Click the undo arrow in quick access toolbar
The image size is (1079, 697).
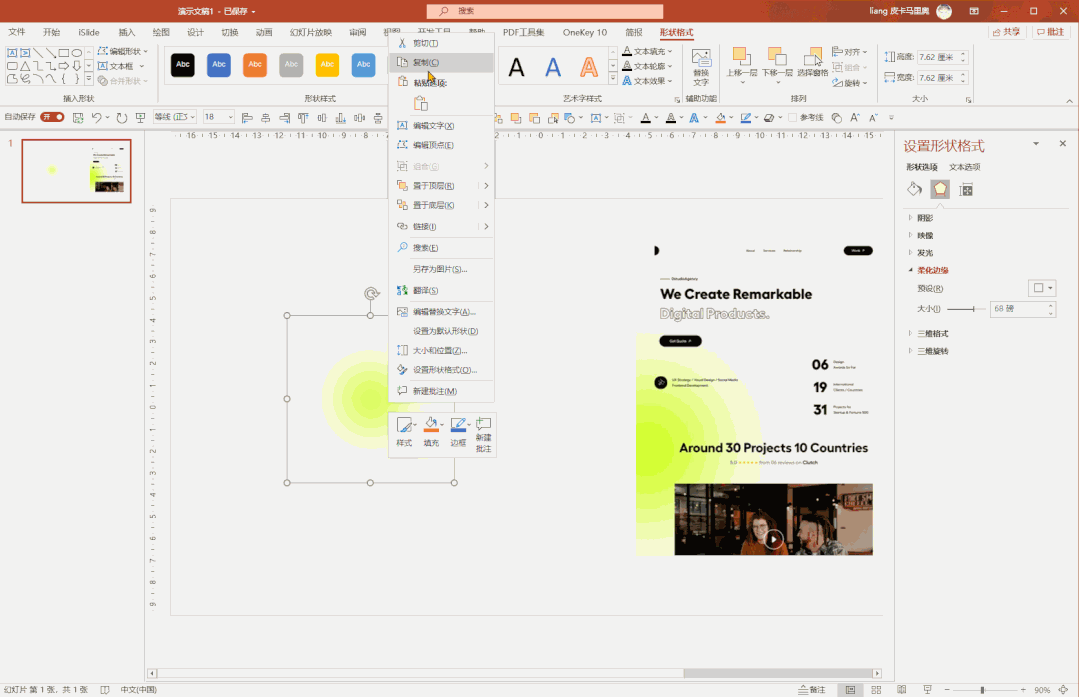96,118
